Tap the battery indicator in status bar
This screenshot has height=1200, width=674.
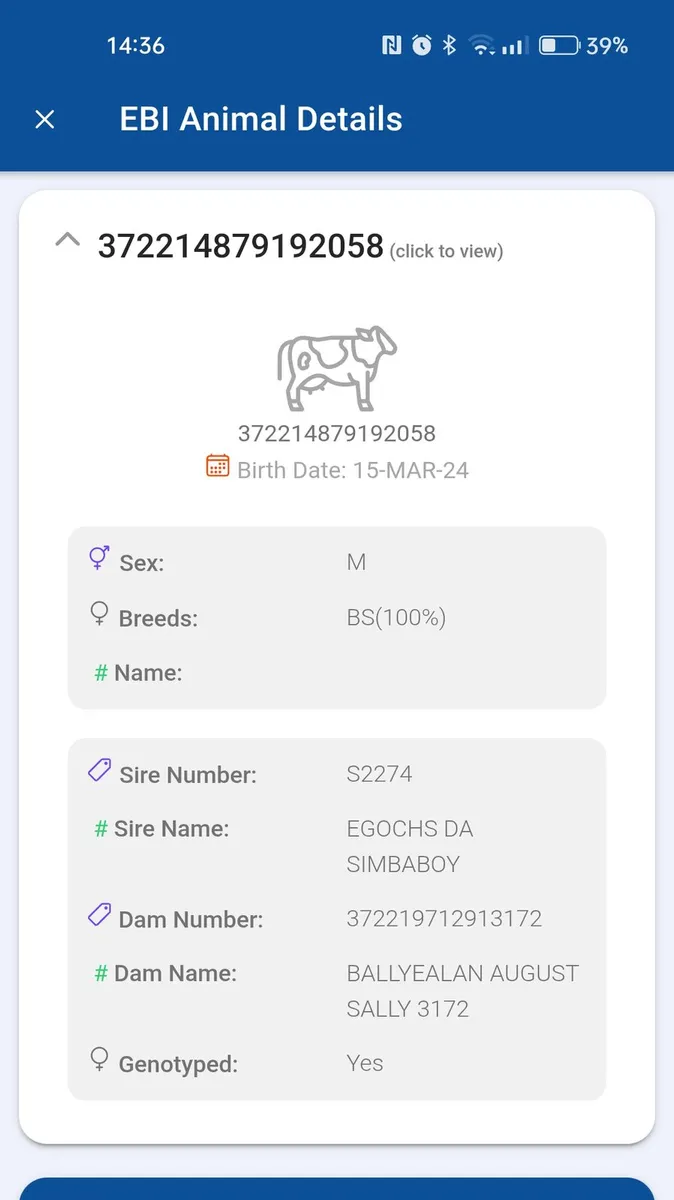tap(559, 45)
